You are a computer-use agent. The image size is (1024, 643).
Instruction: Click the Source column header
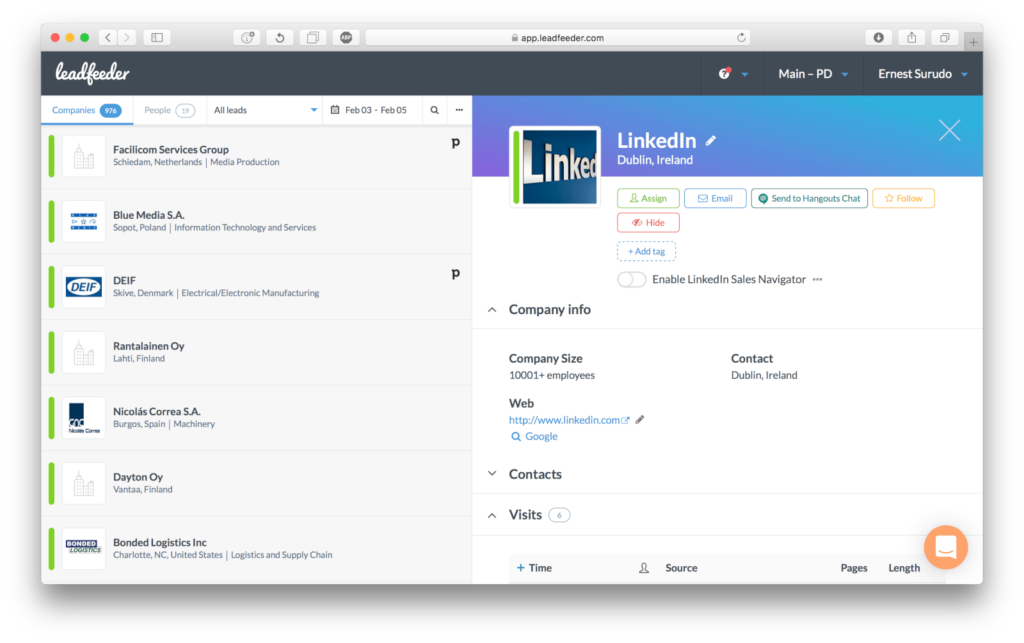click(681, 568)
